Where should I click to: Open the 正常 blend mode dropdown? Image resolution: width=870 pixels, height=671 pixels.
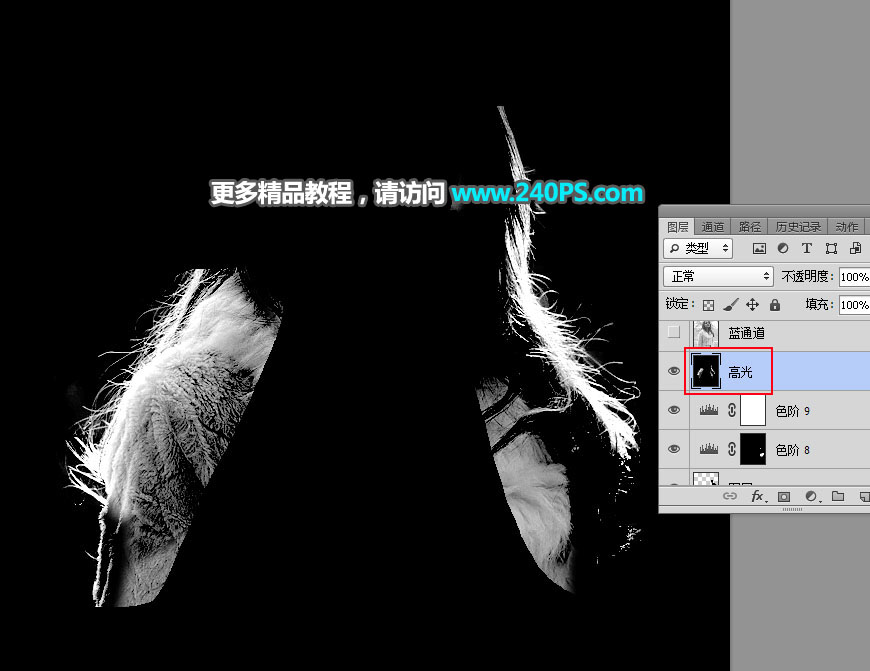pos(718,276)
